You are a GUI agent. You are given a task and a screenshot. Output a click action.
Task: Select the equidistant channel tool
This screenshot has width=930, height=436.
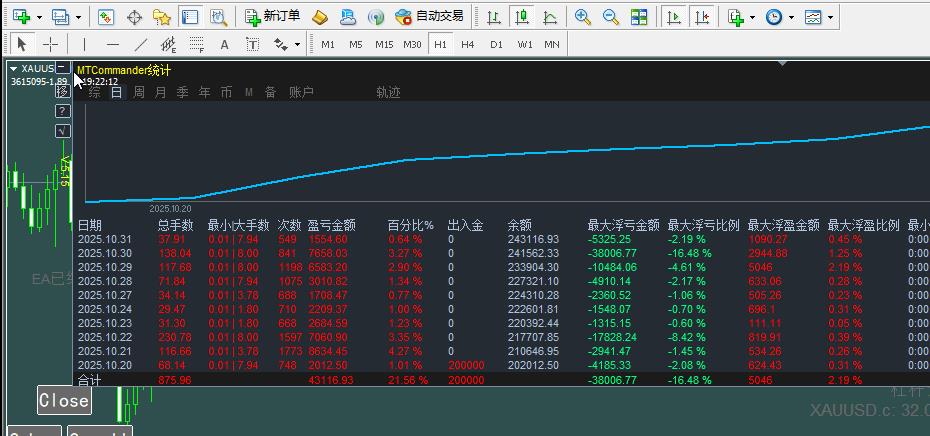(x=168, y=44)
